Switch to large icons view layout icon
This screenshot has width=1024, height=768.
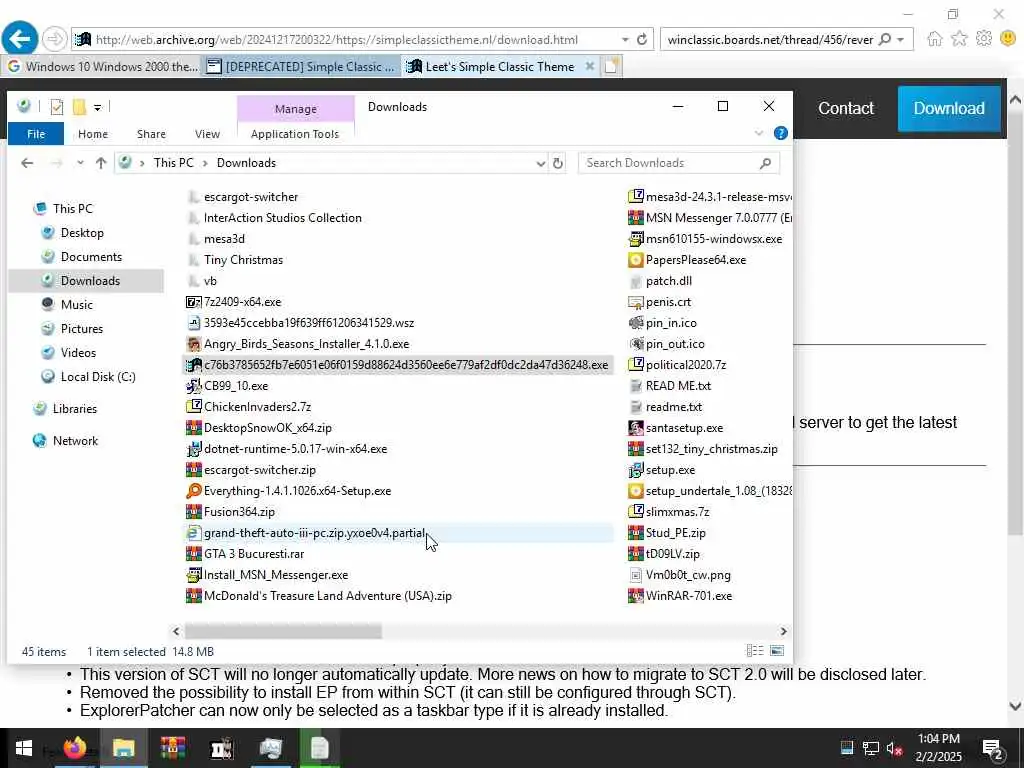pyautogui.click(x=776, y=650)
